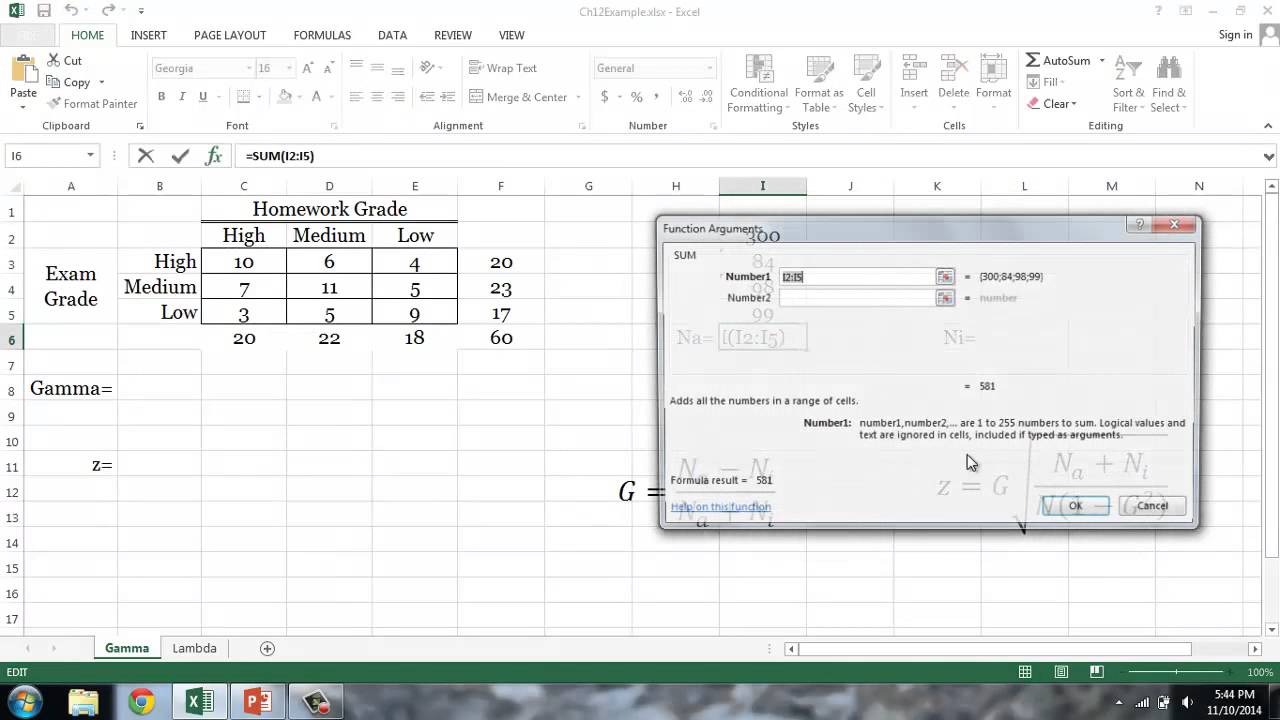Click the percent style icon
Screen dimensions: 1280x720
636,97
